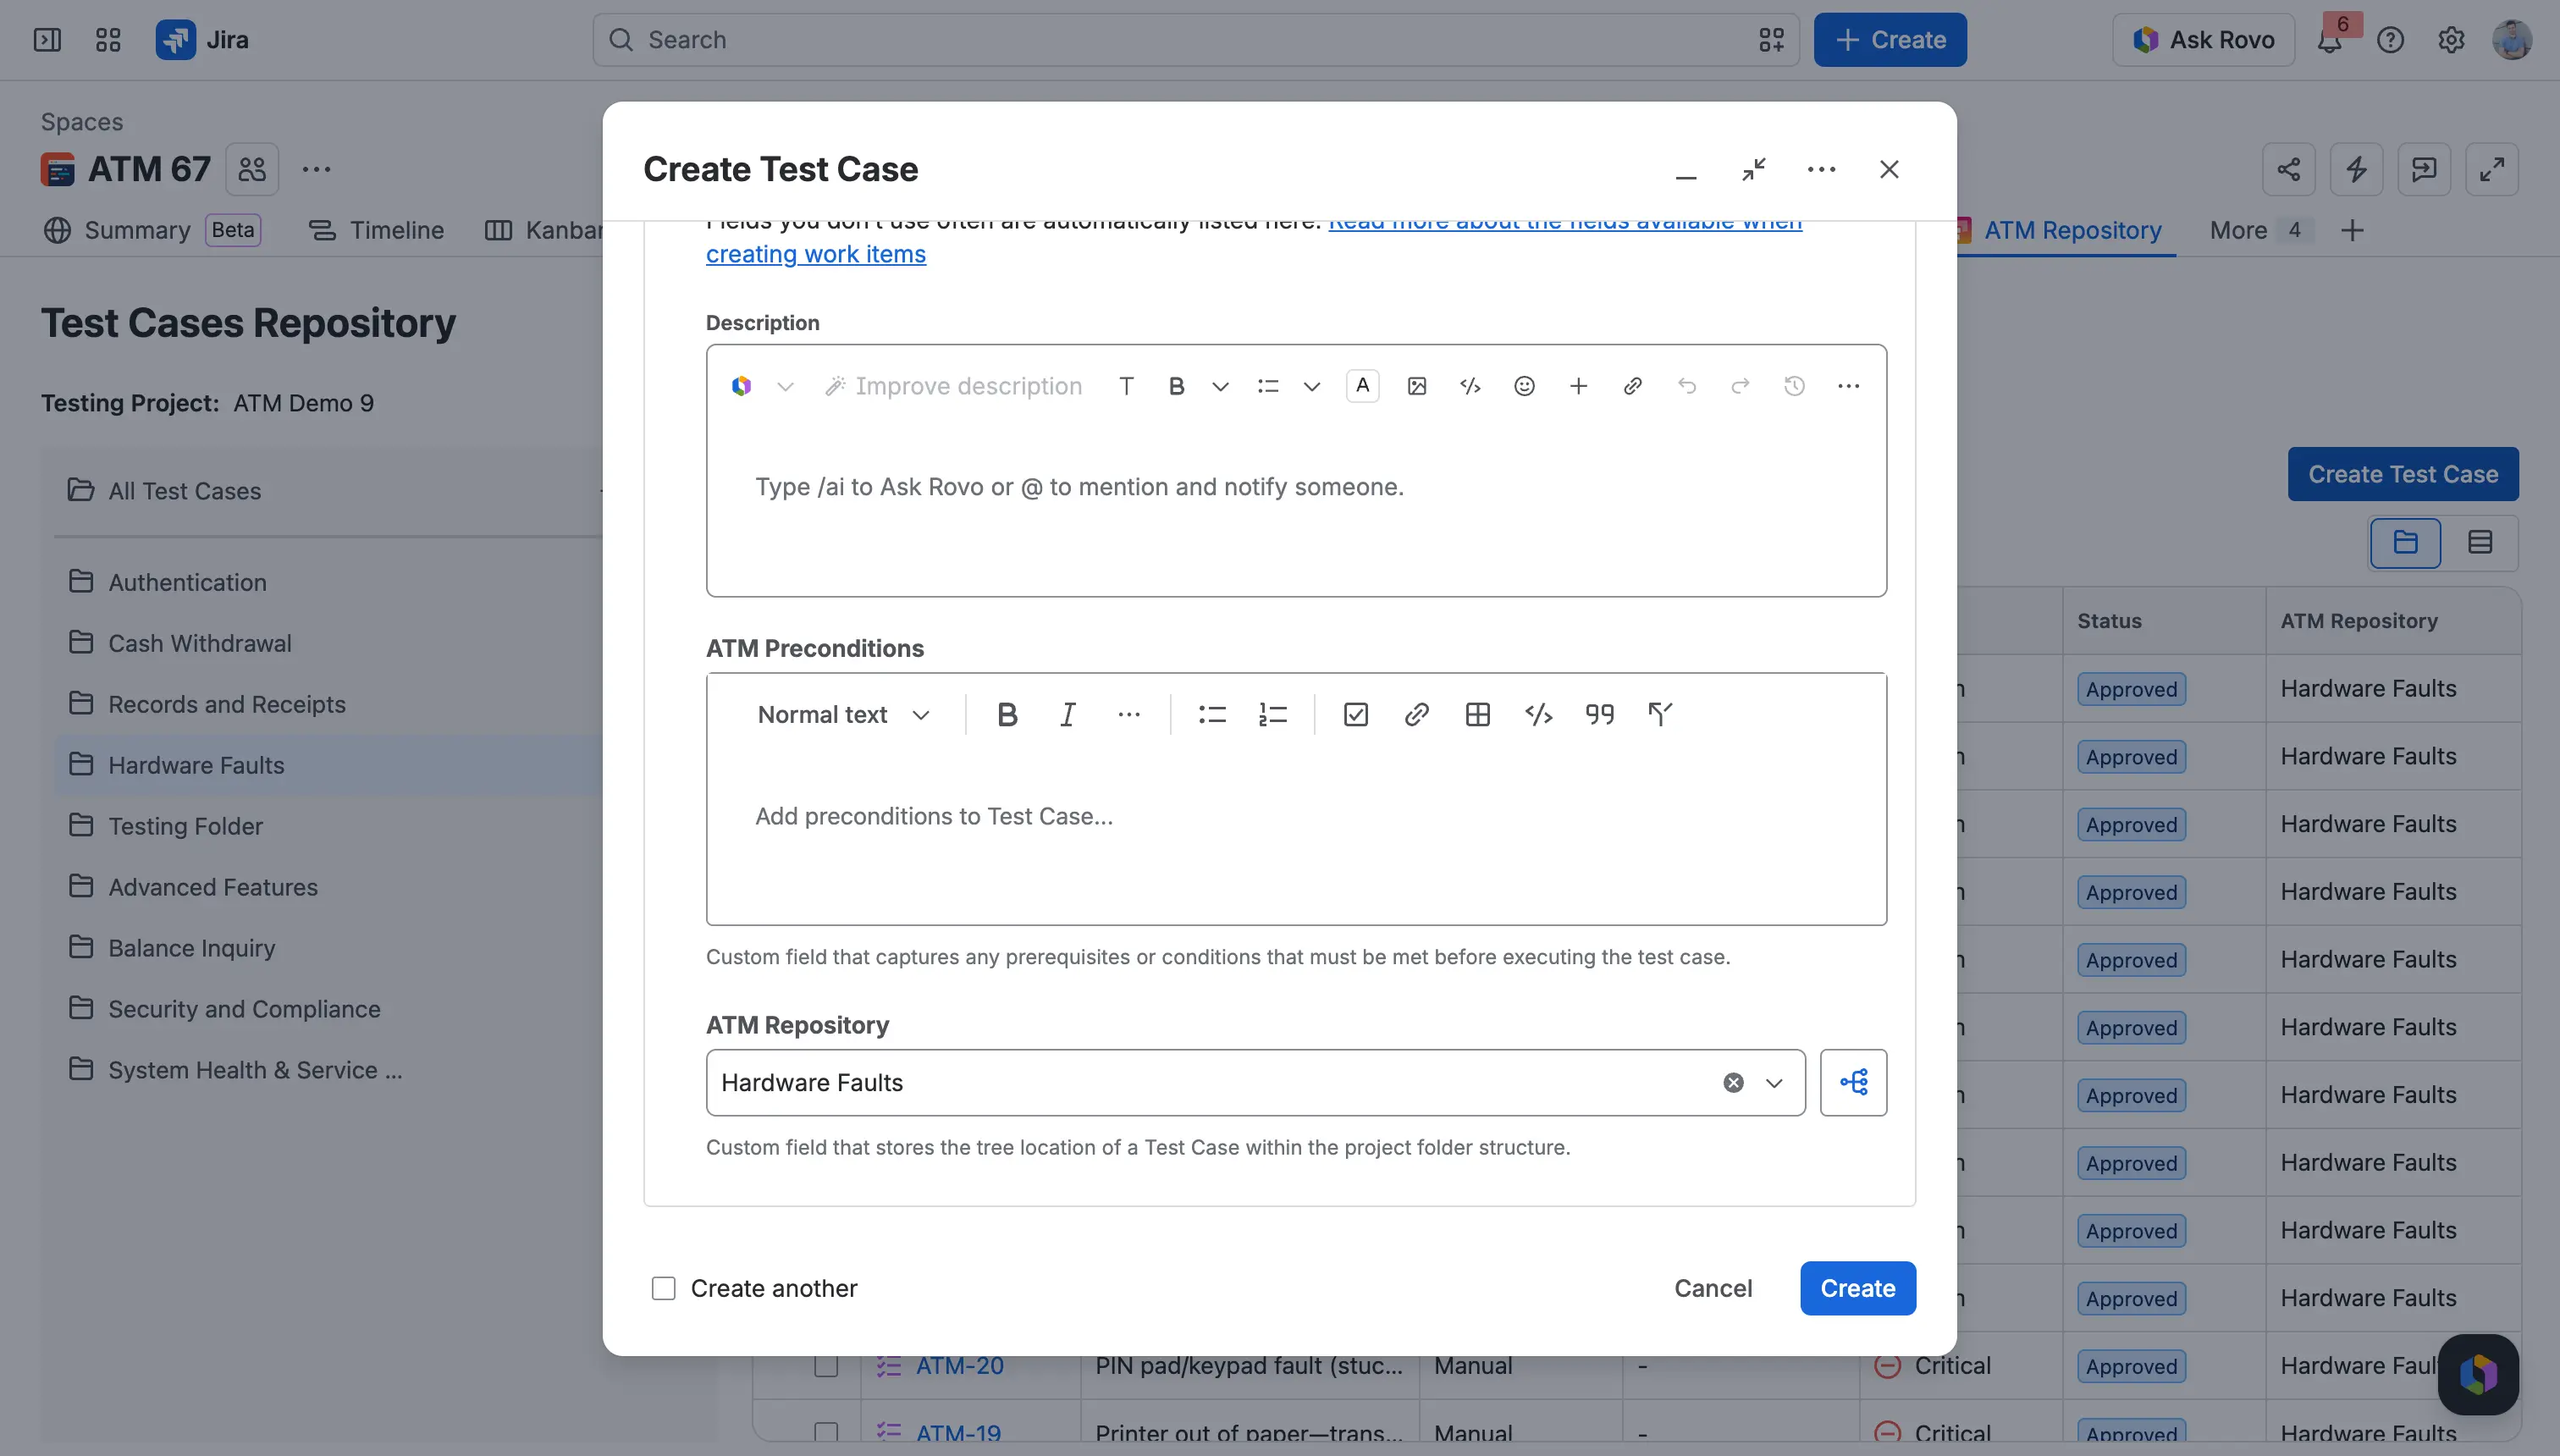
Task: Clear formatting icon in Preconditions toolbar
Action: tap(1660, 714)
